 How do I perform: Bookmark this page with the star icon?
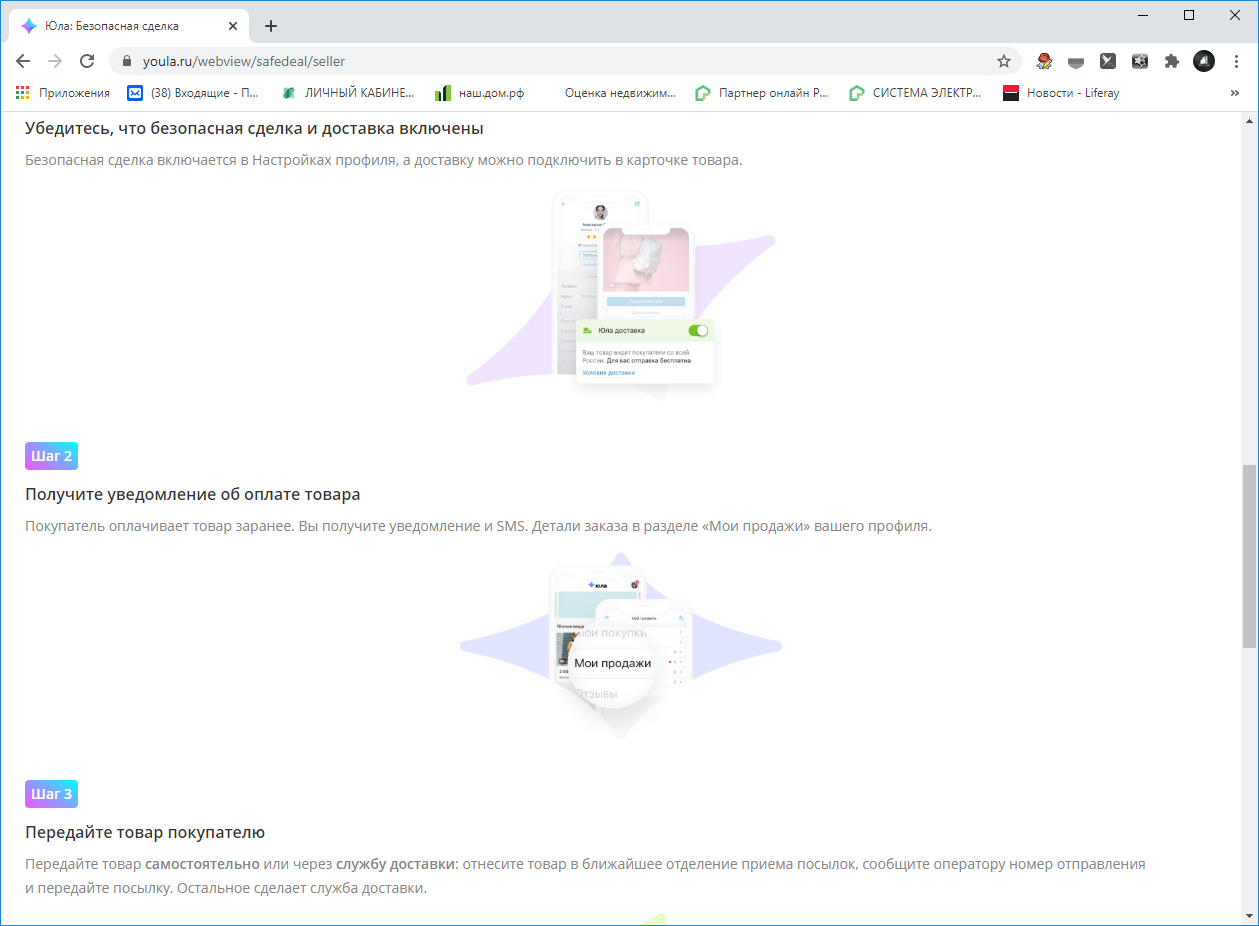click(x=1004, y=61)
